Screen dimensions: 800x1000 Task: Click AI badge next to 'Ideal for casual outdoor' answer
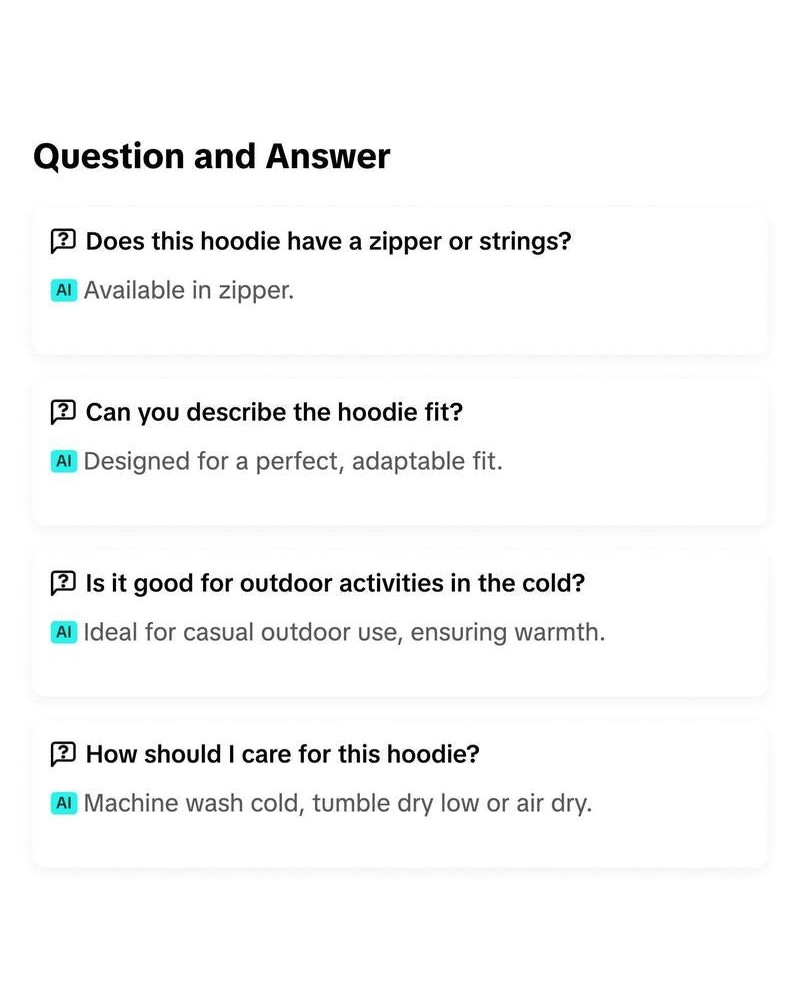tap(64, 632)
